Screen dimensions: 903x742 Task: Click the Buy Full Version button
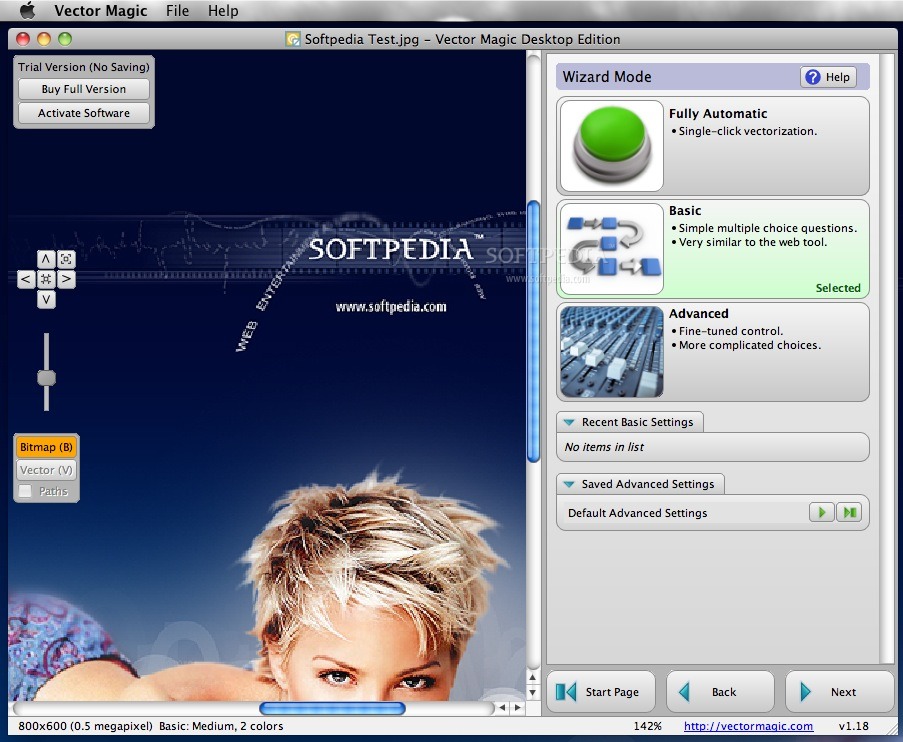[x=84, y=89]
